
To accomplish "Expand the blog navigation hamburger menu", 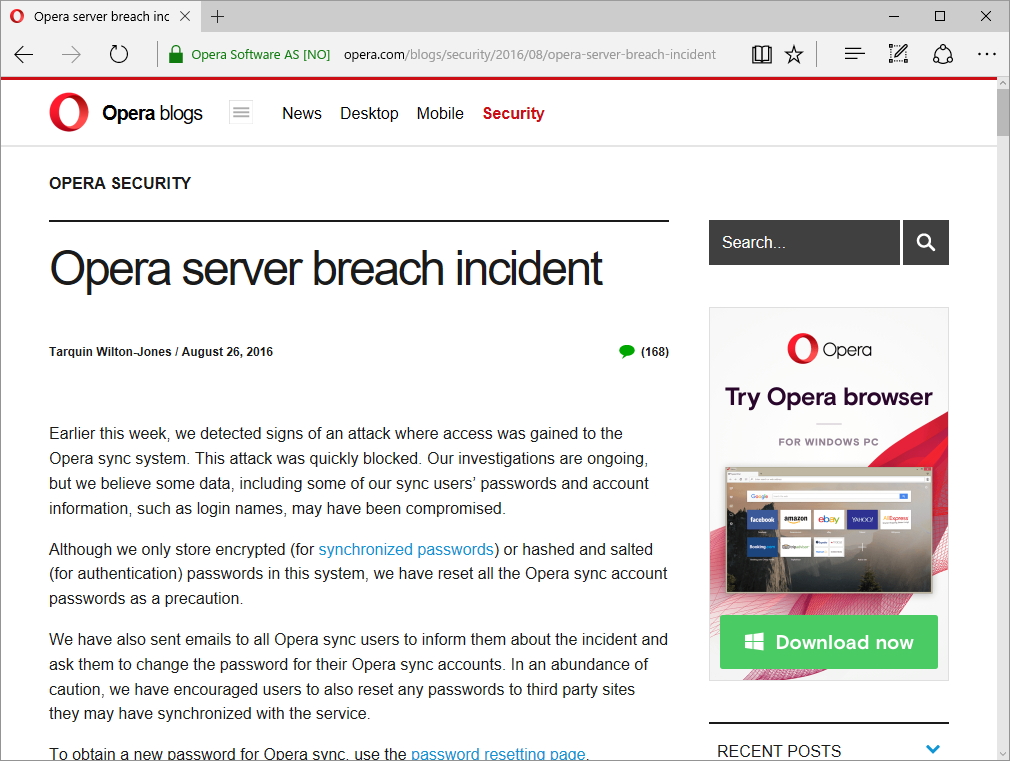I will pos(240,112).
